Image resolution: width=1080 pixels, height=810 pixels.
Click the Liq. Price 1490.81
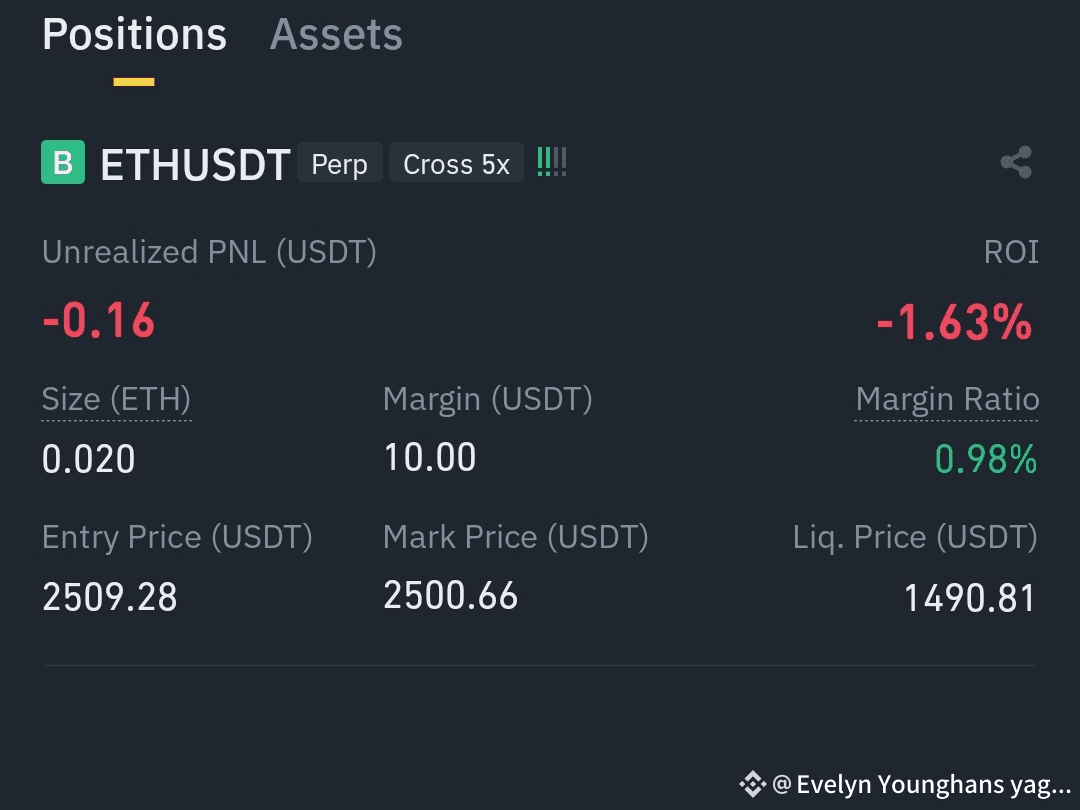(x=969, y=598)
